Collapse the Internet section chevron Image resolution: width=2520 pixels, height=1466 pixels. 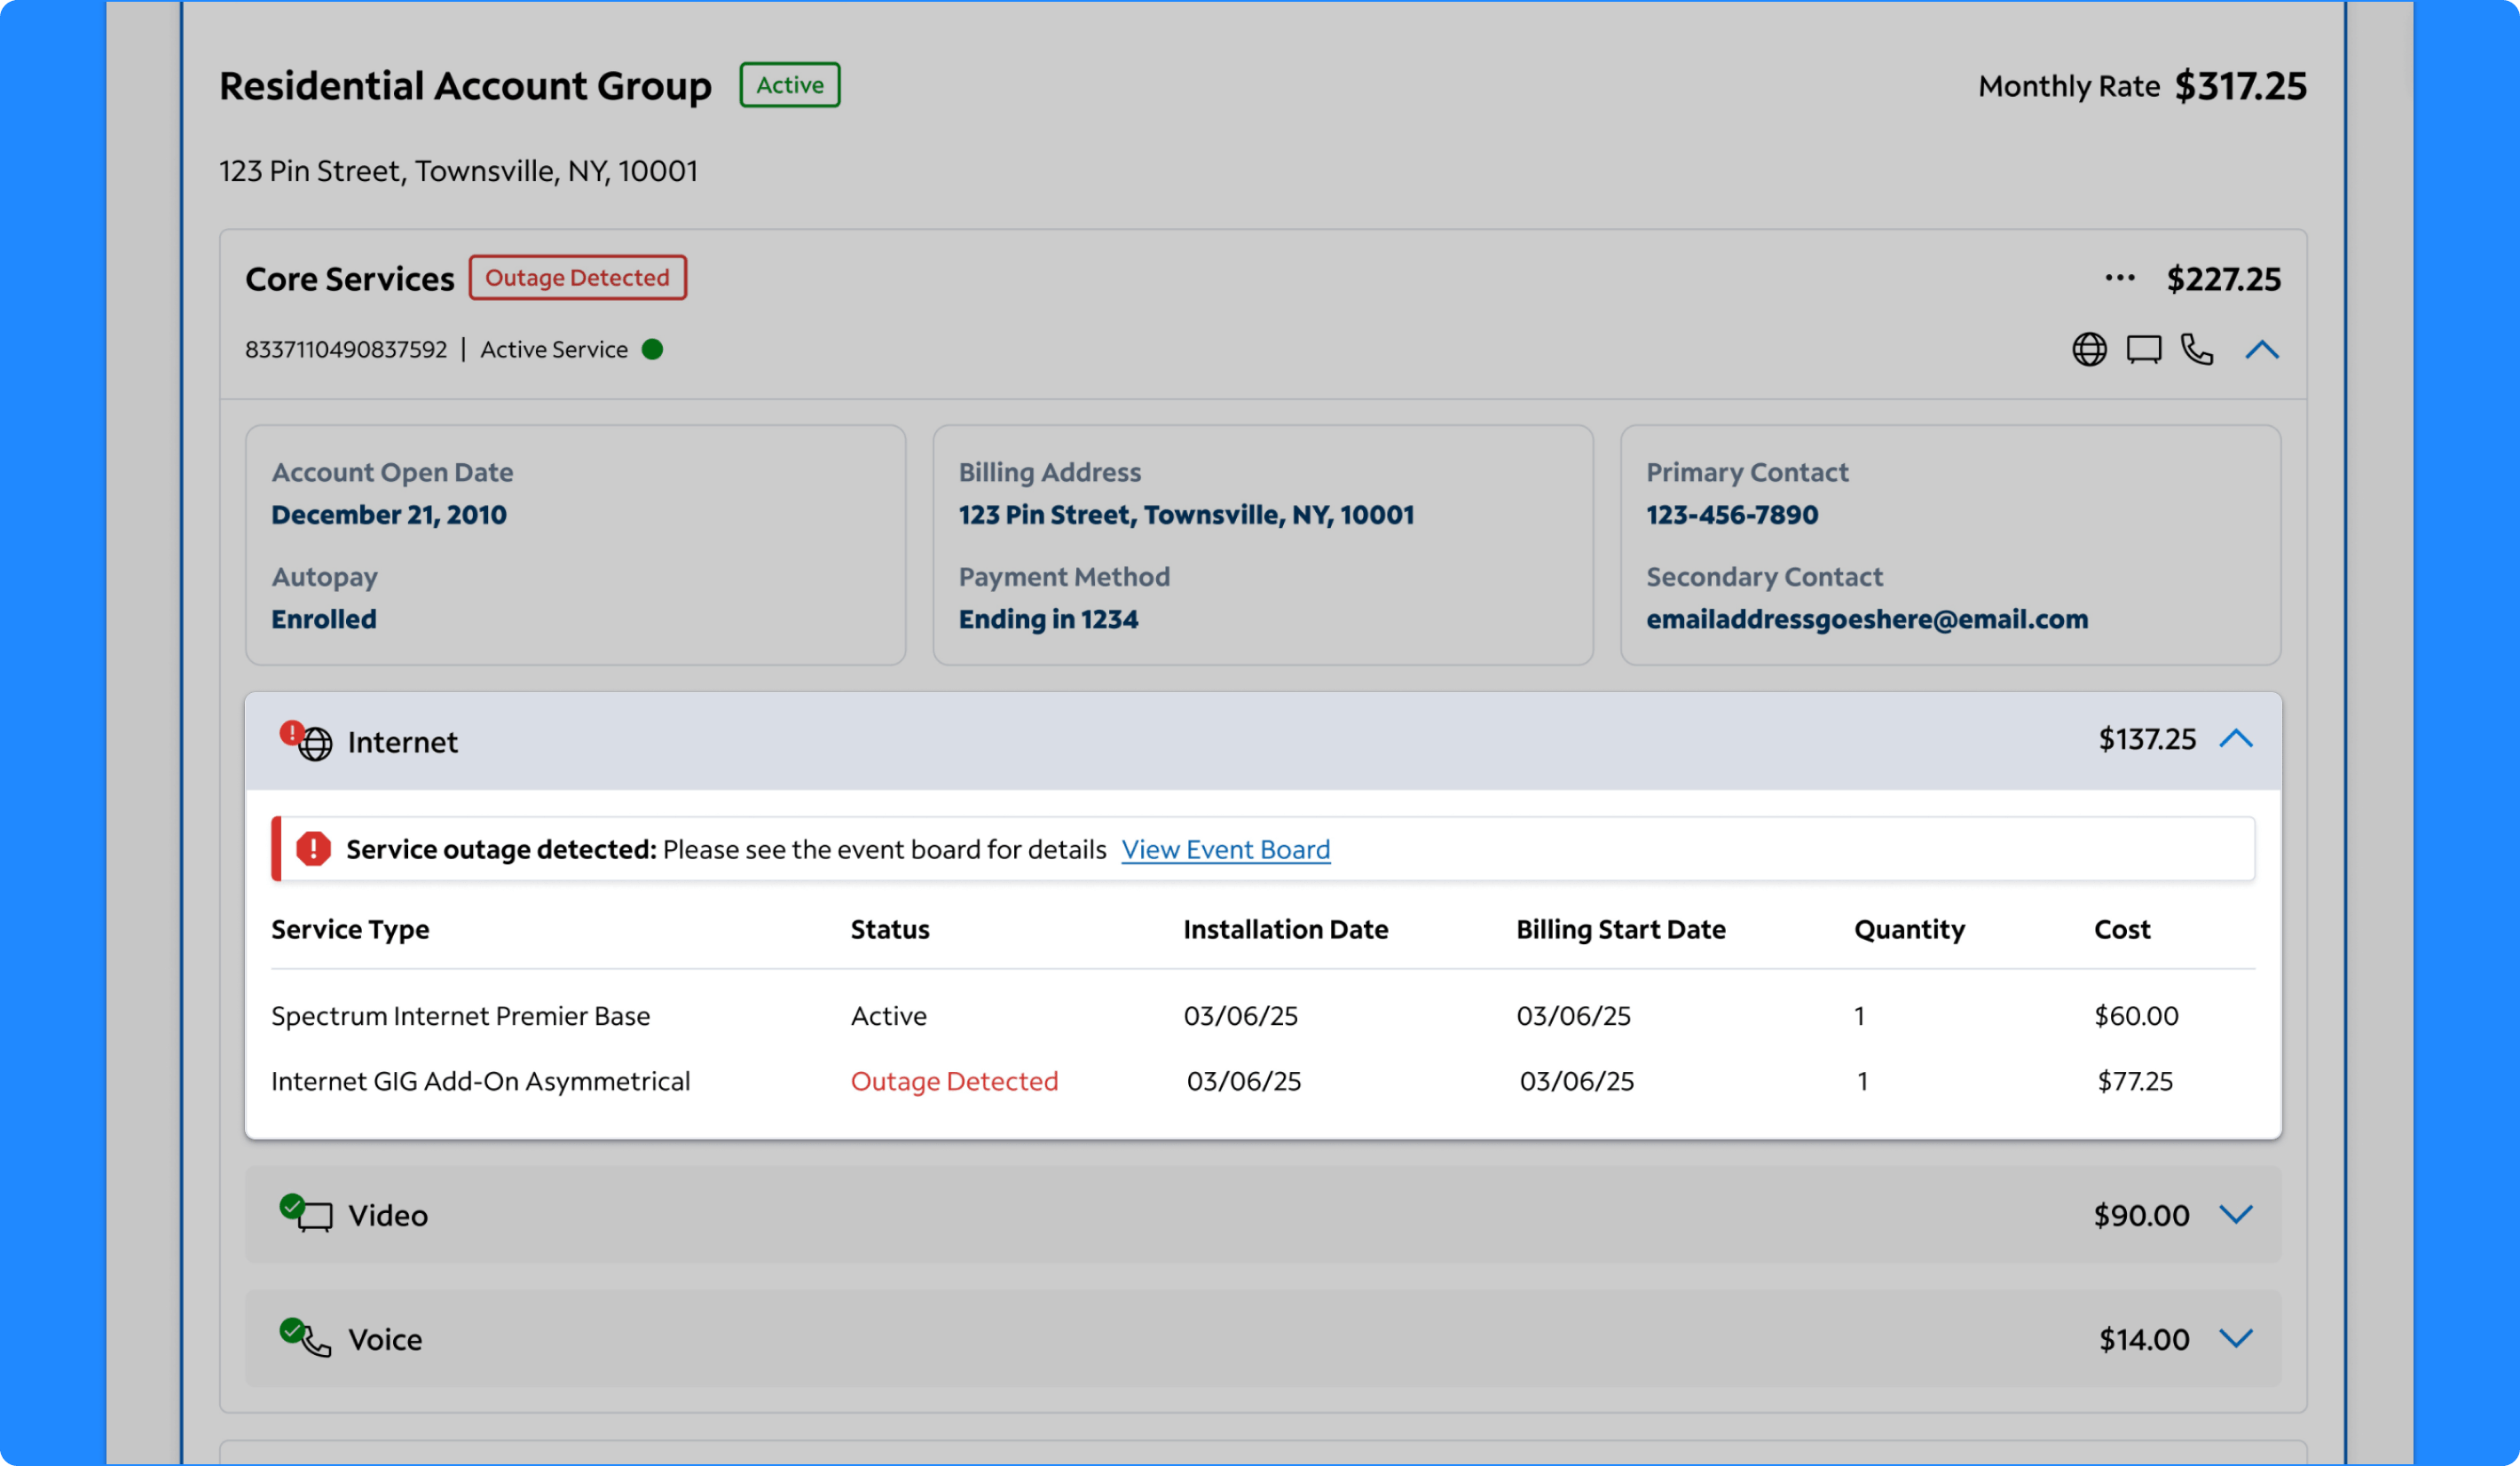click(x=2235, y=739)
